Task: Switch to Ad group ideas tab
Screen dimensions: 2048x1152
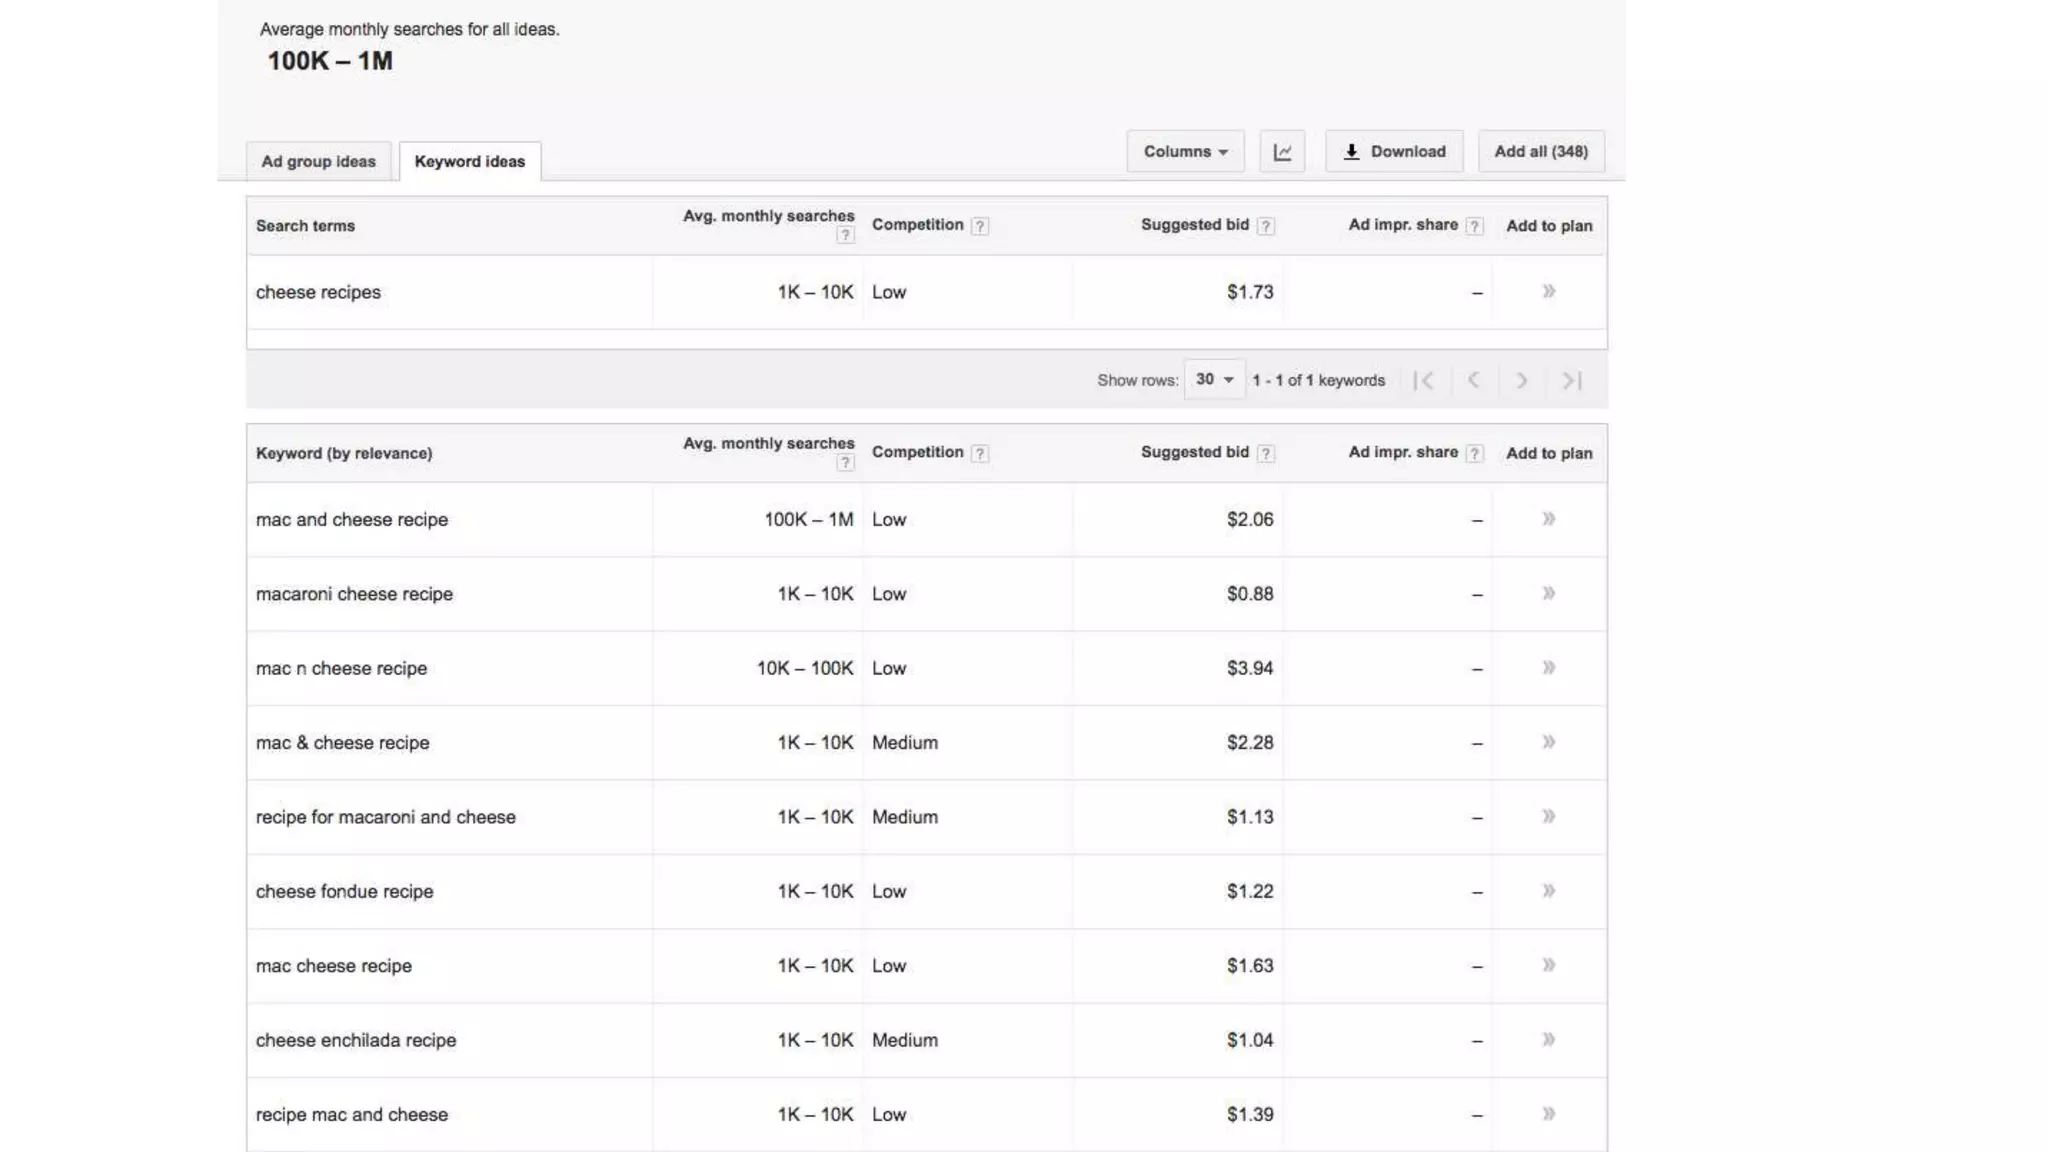Action: click(x=318, y=162)
